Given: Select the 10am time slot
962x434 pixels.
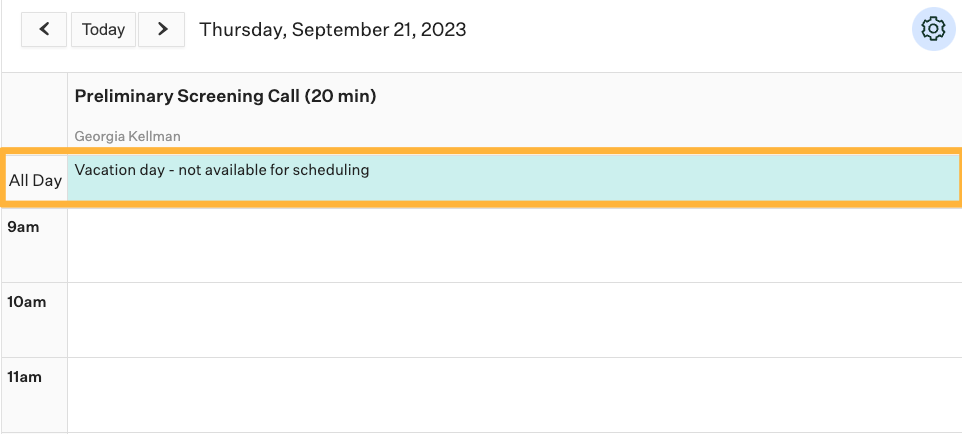Looking at the screenshot, I should 514,320.
